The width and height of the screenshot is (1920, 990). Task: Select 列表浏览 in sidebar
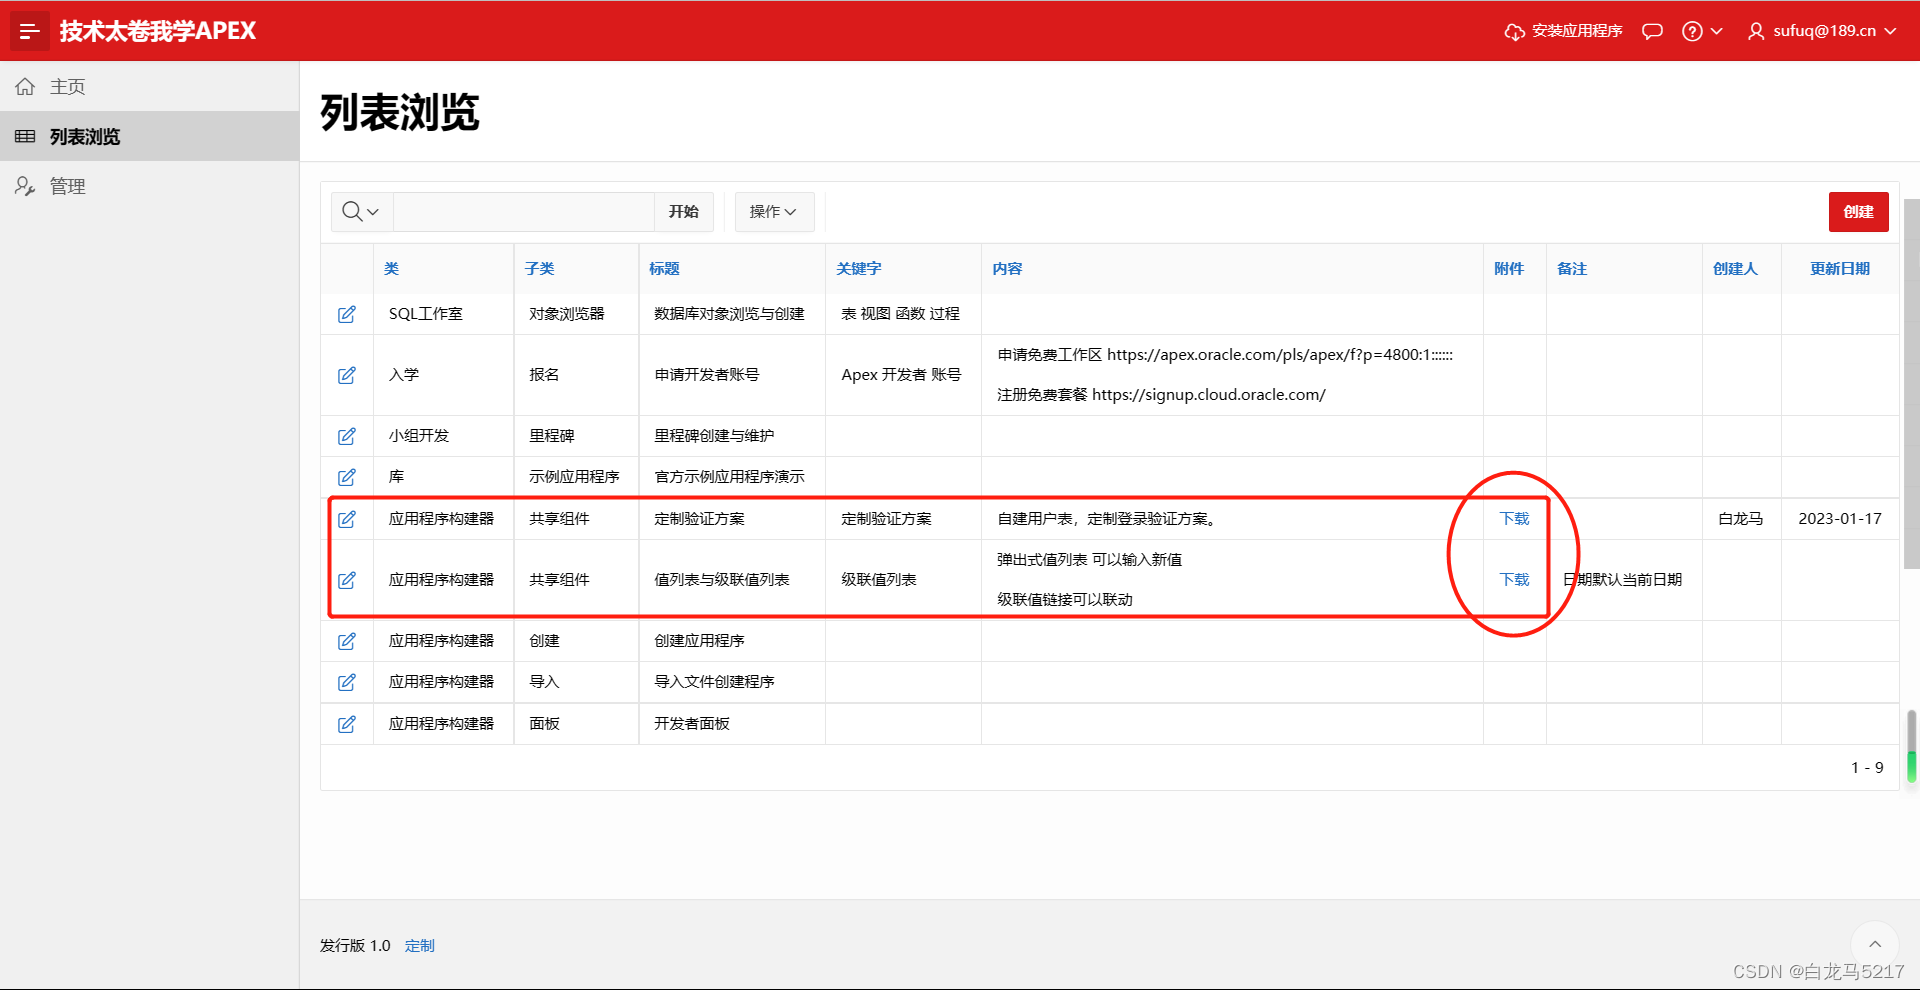pyautogui.click(x=150, y=137)
